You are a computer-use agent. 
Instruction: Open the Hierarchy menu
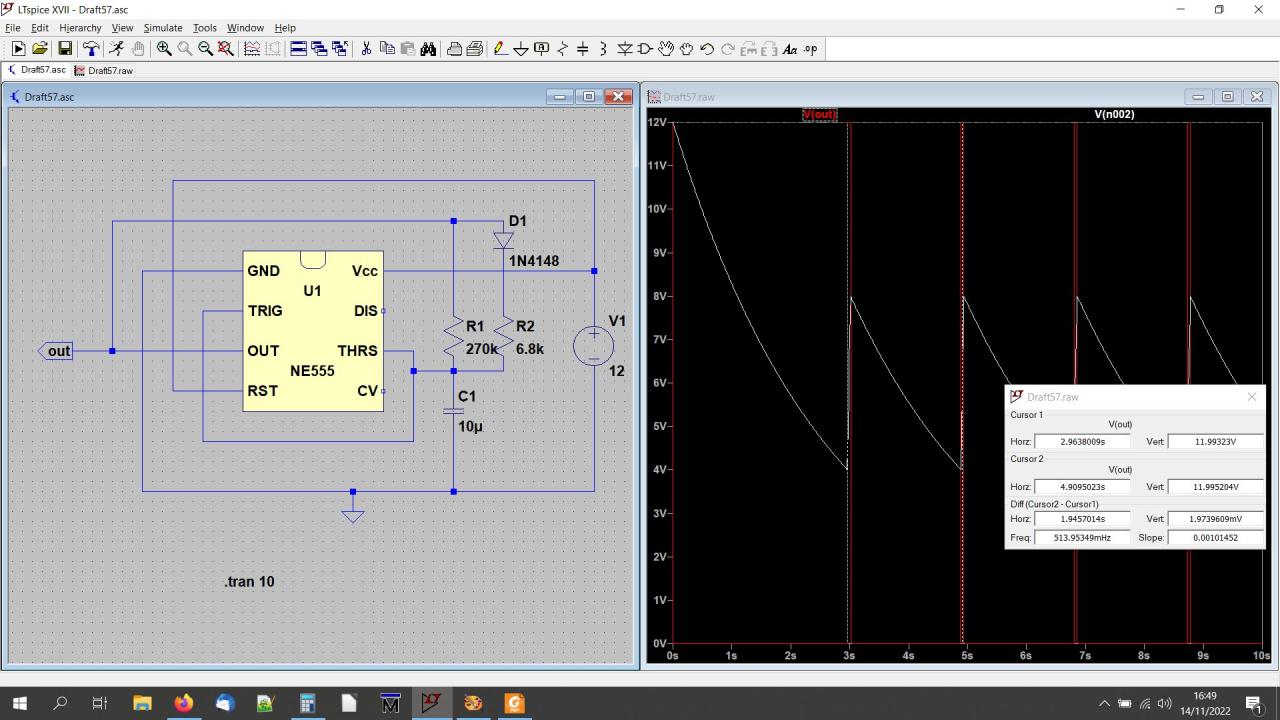pos(80,28)
